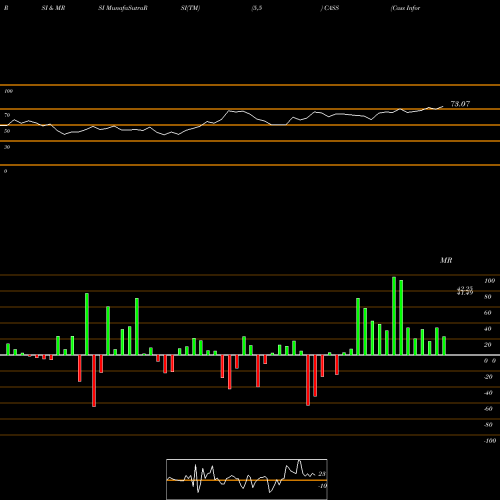Screen dimensions: 500x500
Task: Click the 23 value in mini chart
Action: tap(322, 474)
